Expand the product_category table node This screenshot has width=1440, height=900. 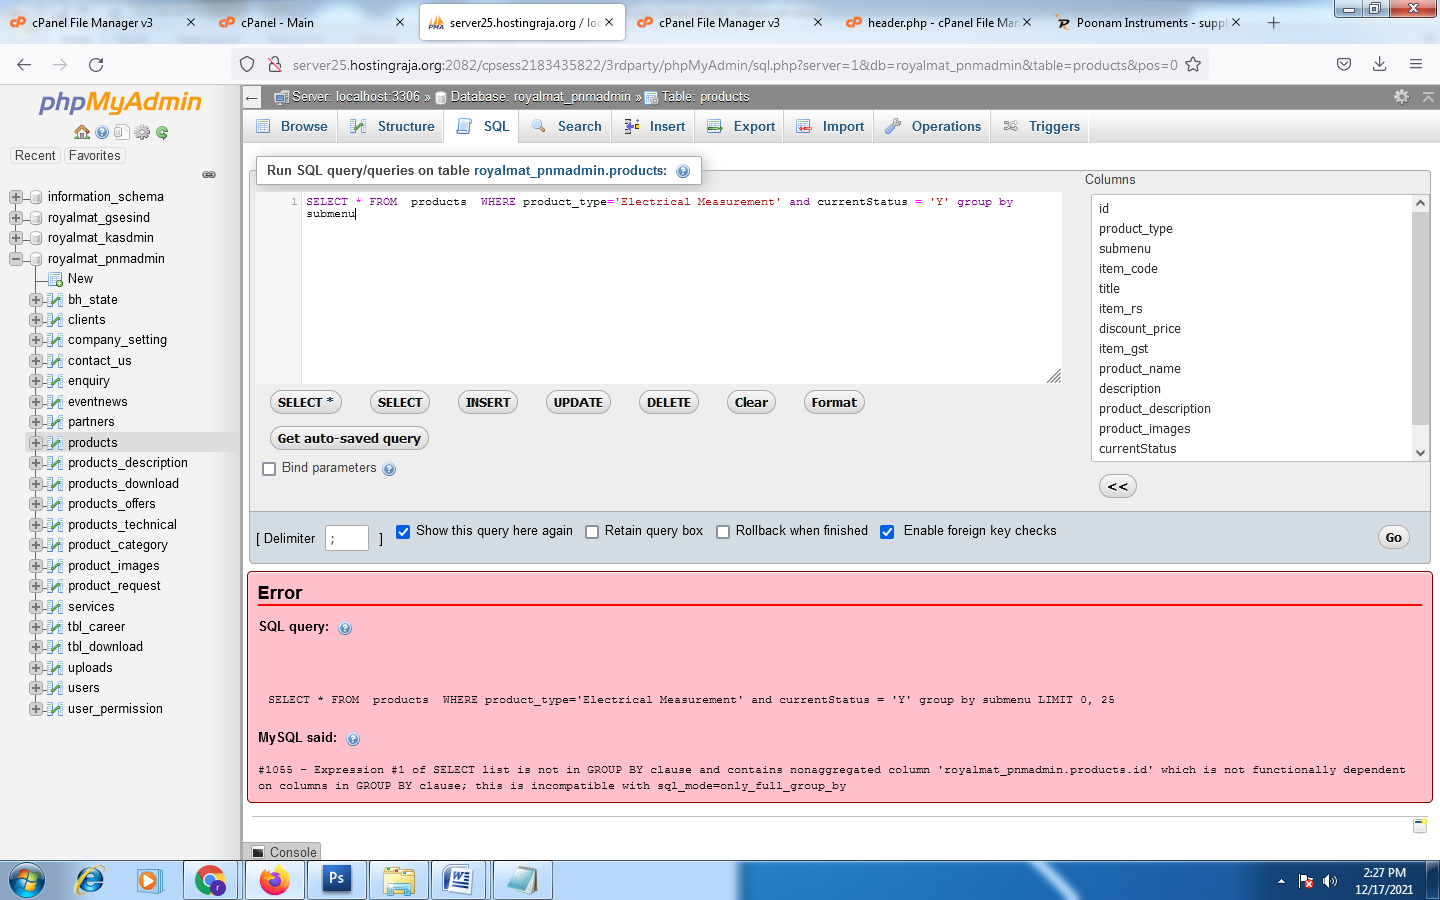tap(36, 545)
